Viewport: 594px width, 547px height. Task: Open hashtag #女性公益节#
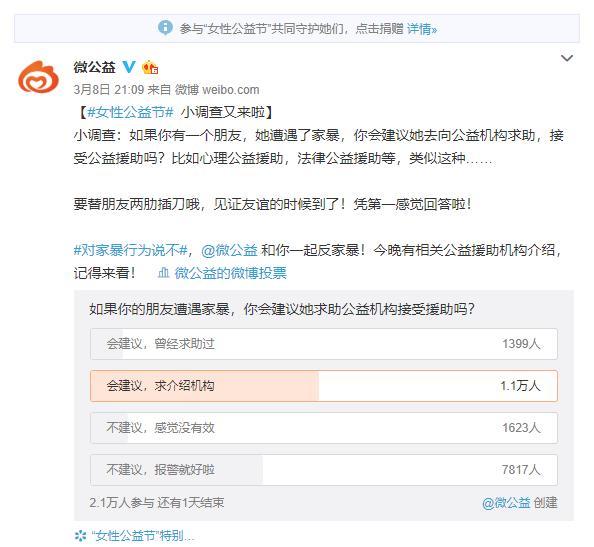click(x=130, y=112)
